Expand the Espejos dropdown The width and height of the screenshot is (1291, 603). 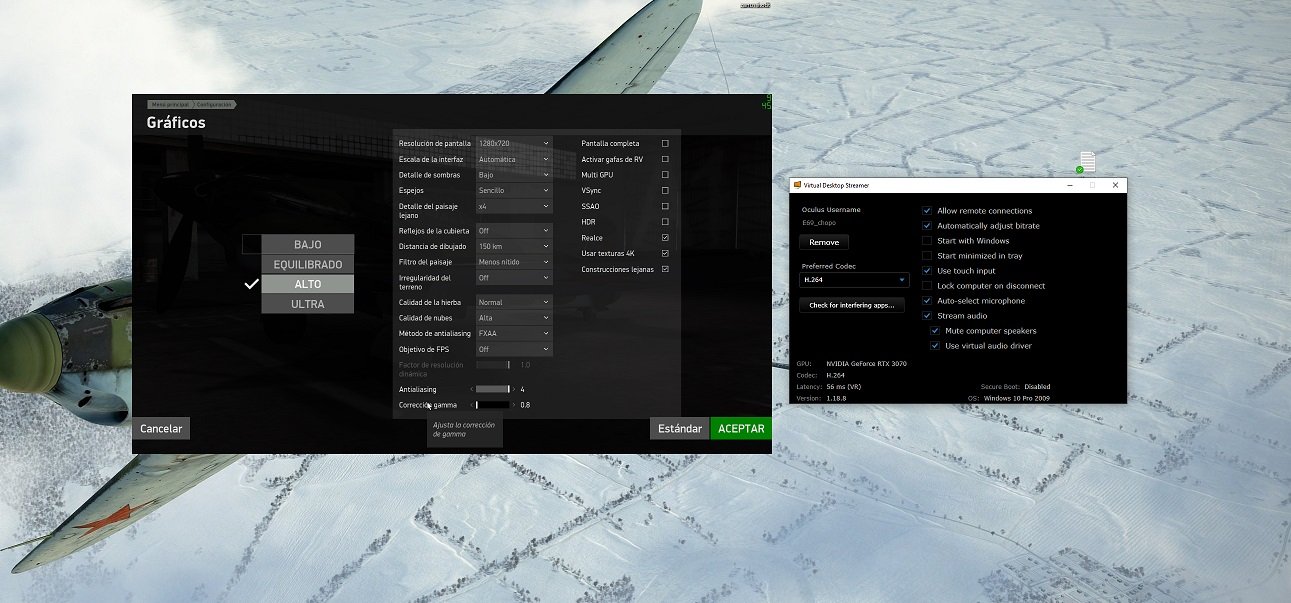514,190
